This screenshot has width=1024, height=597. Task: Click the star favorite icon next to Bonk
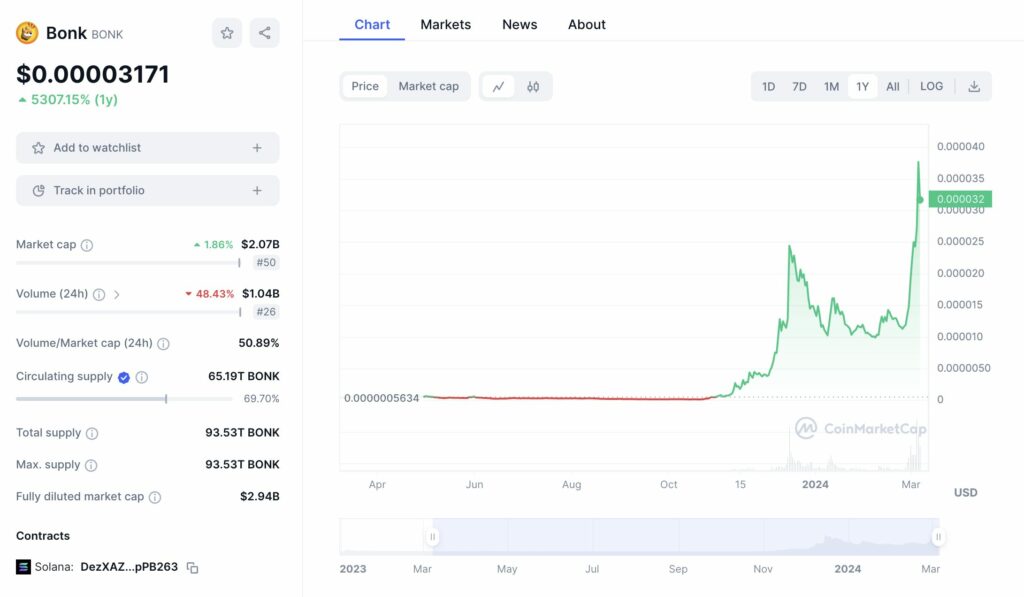pos(227,33)
